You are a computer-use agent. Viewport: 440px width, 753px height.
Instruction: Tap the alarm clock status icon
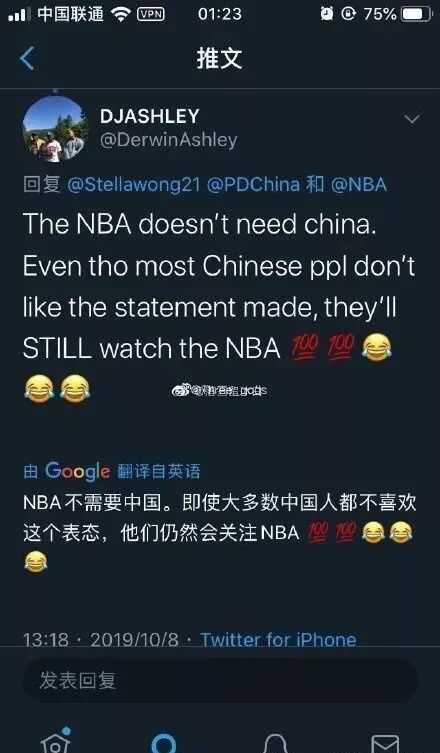[327, 14]
